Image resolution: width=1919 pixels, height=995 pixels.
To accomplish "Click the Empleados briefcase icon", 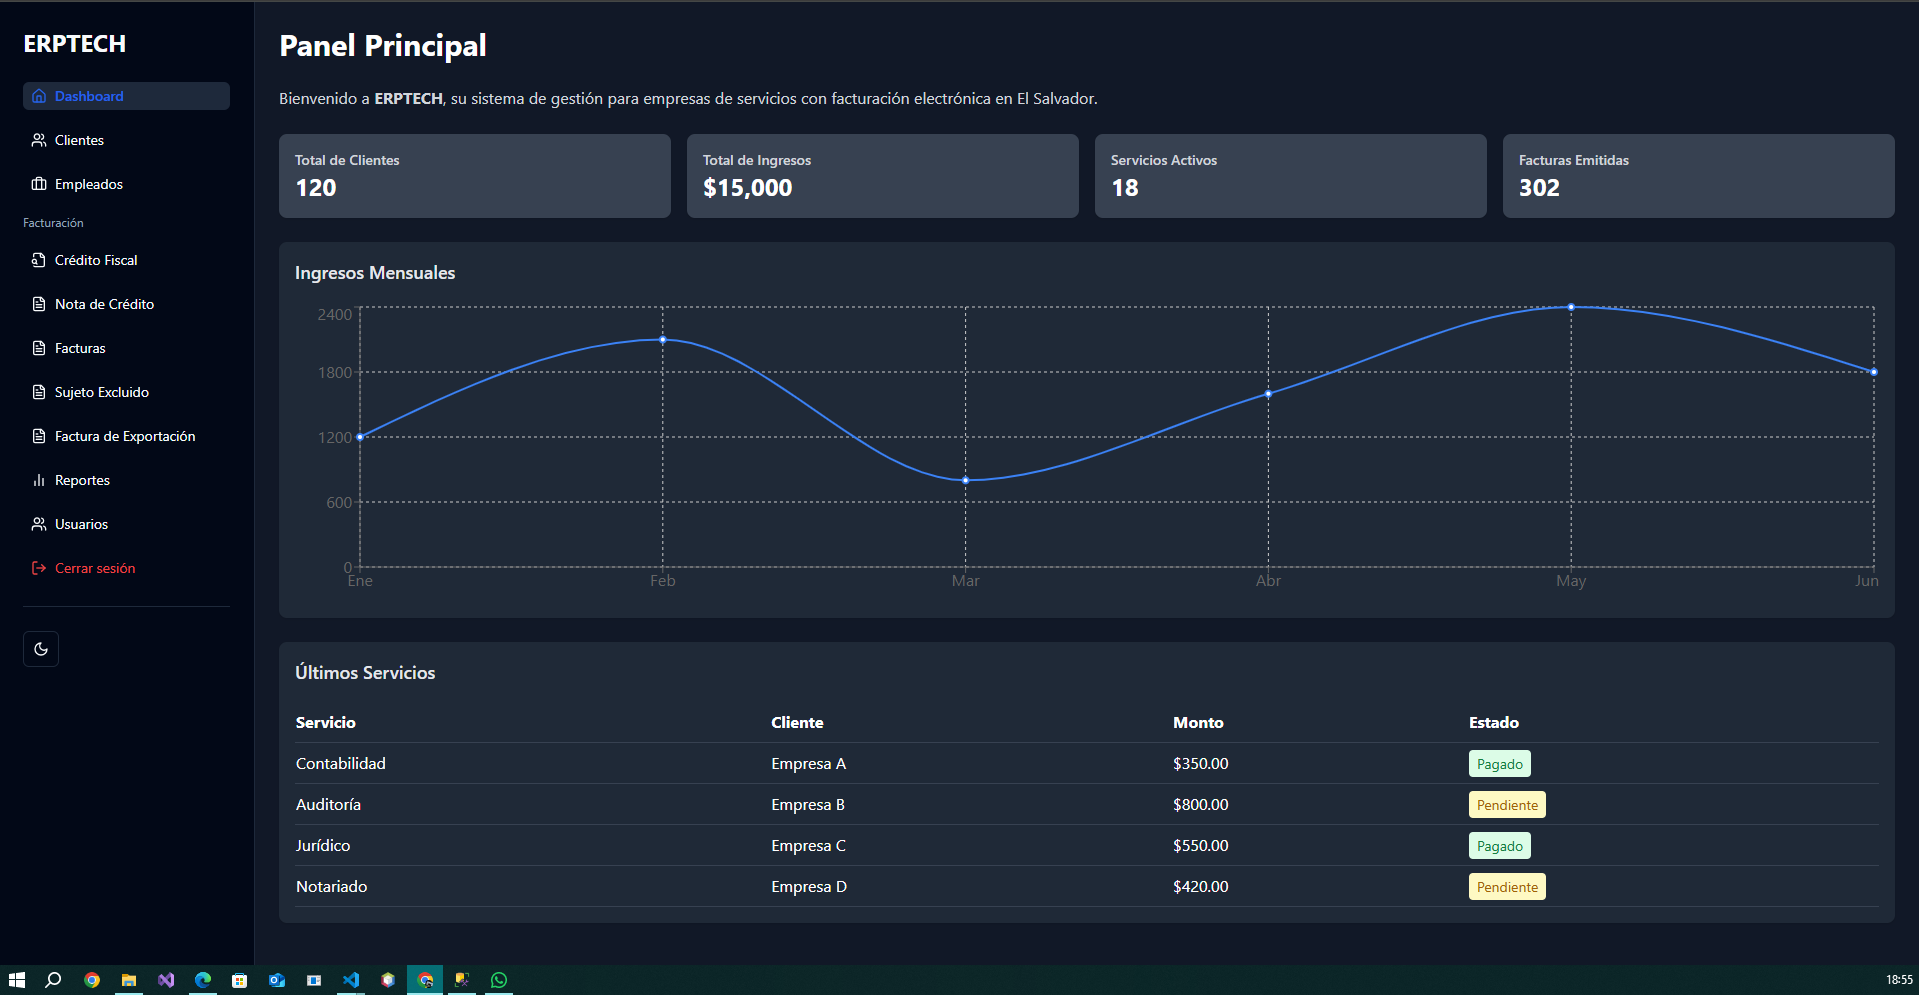I will point(39,184).
